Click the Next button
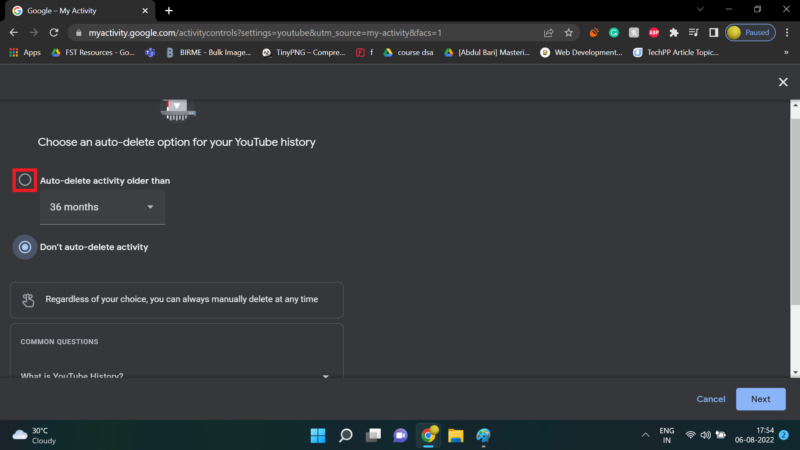Image resolution: width=800 pixels, height=450 pixels. (x=760, y=399)
